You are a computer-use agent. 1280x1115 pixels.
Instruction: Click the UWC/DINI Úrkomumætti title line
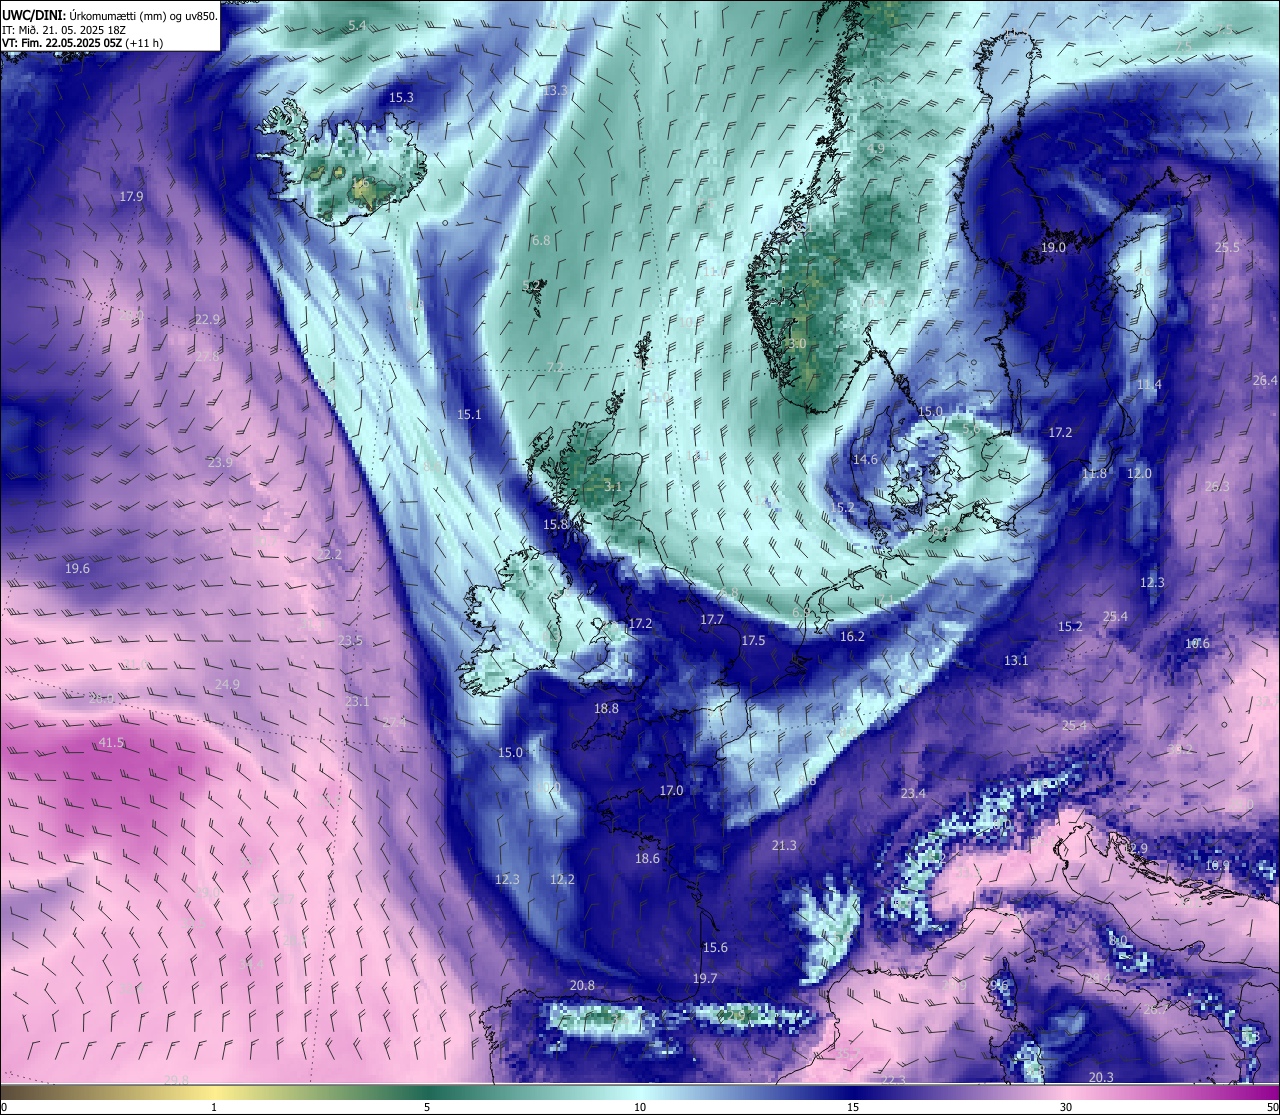(110, 15)
